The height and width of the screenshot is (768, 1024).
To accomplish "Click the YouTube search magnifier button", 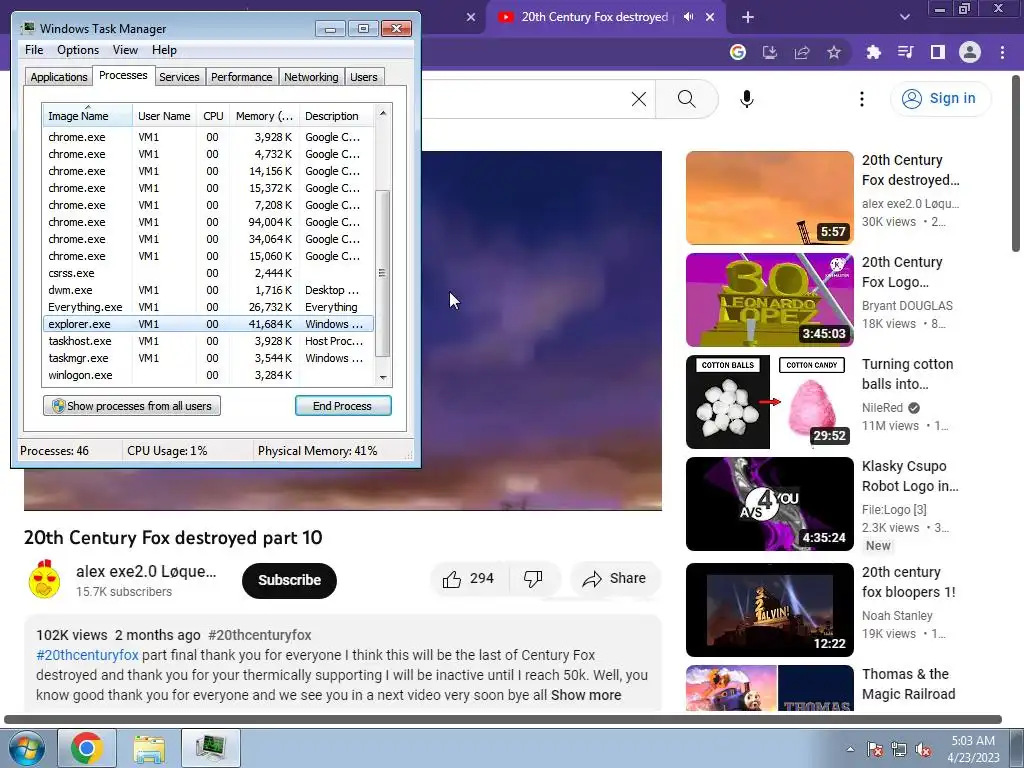I will [686, 99].
